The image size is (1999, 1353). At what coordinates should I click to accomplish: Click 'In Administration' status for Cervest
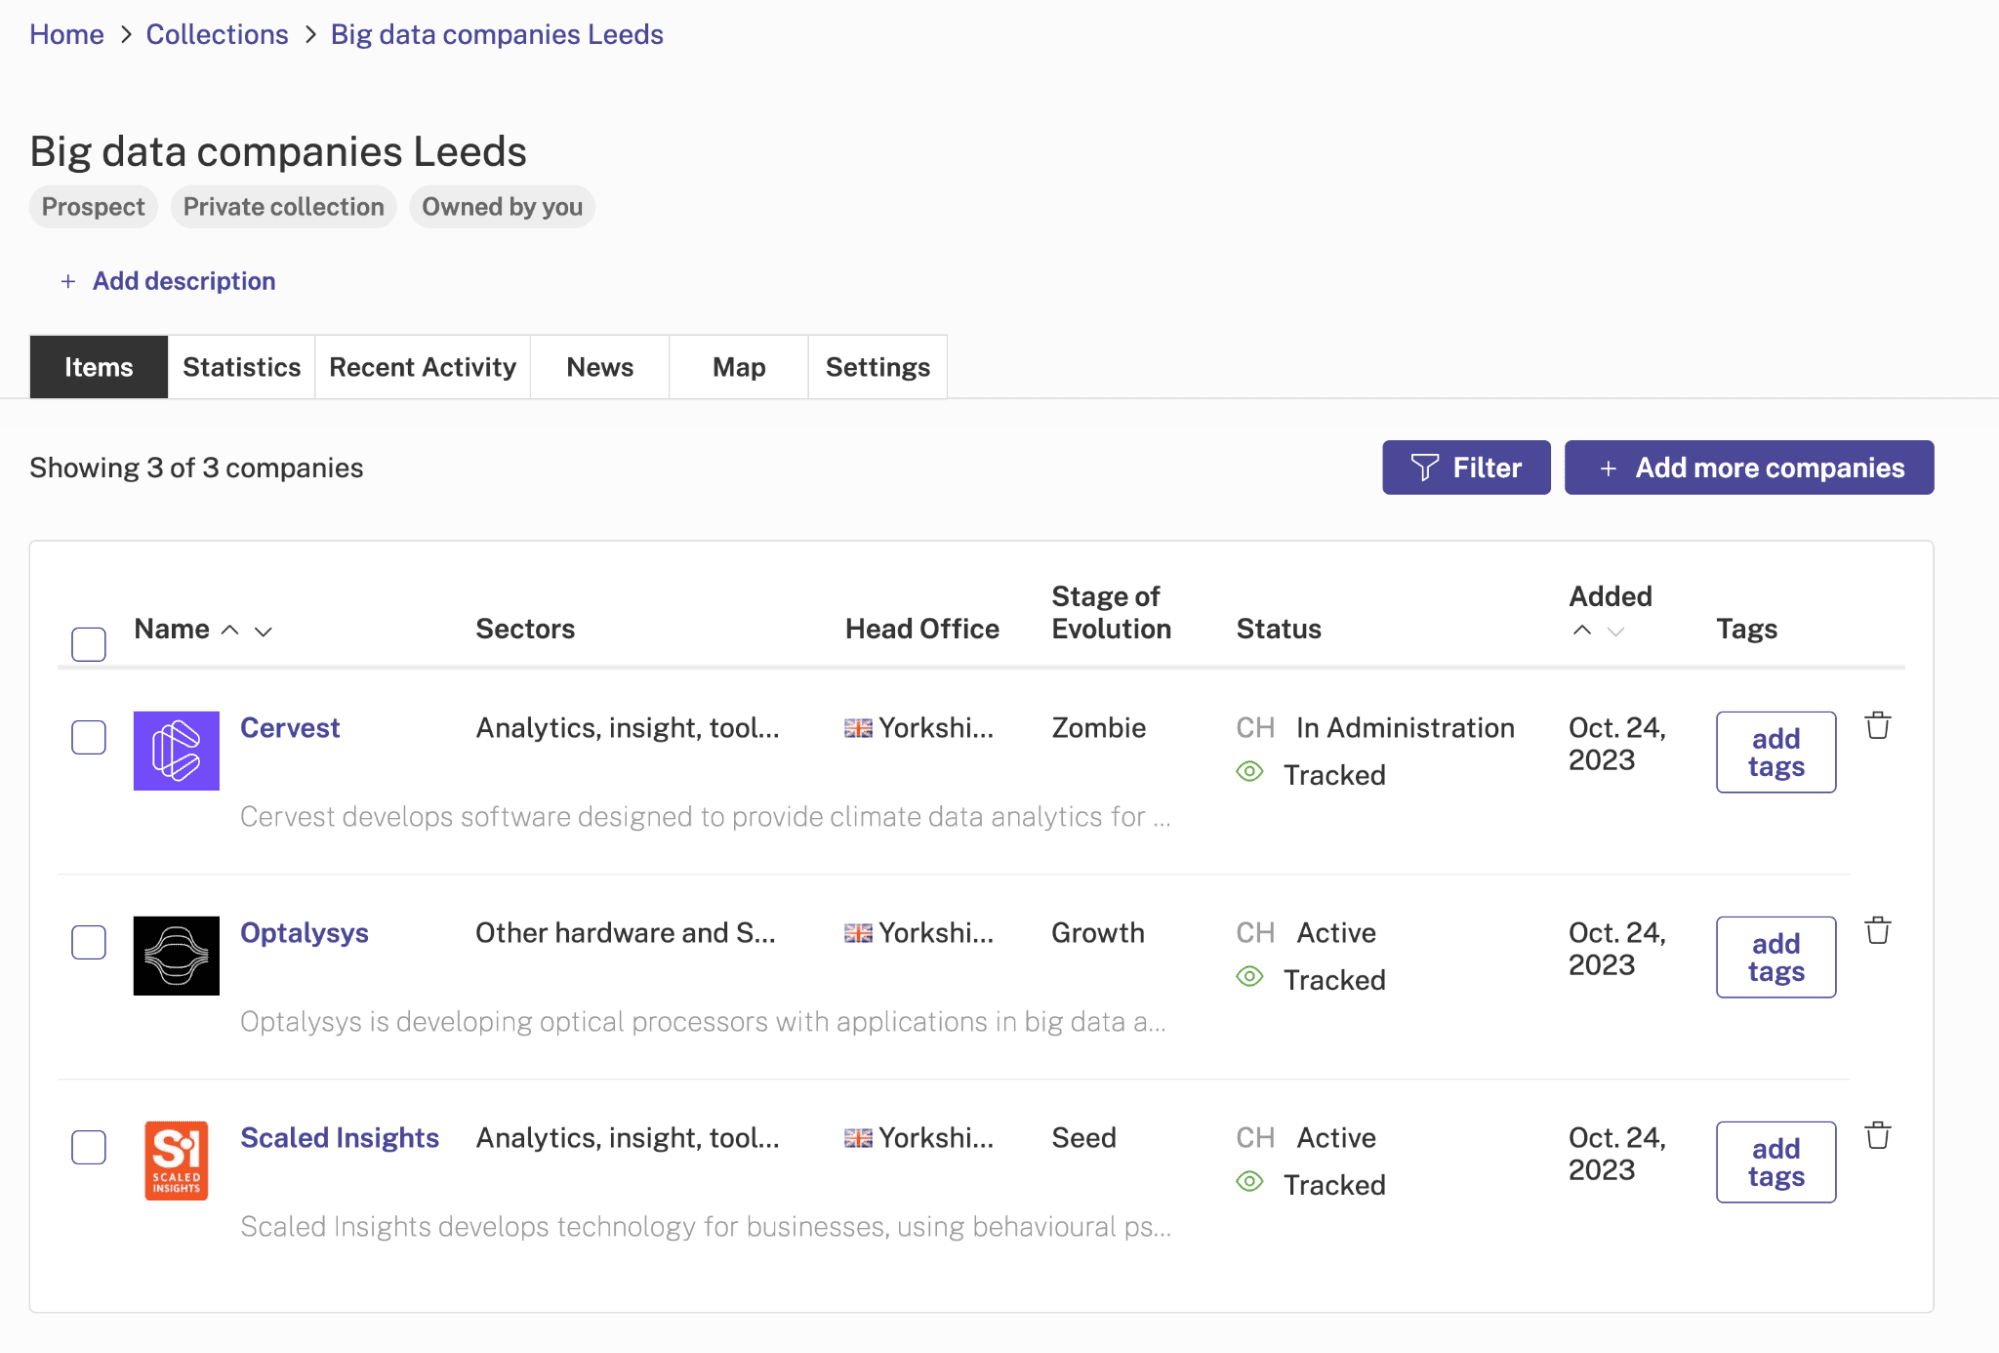(1405, 727)
